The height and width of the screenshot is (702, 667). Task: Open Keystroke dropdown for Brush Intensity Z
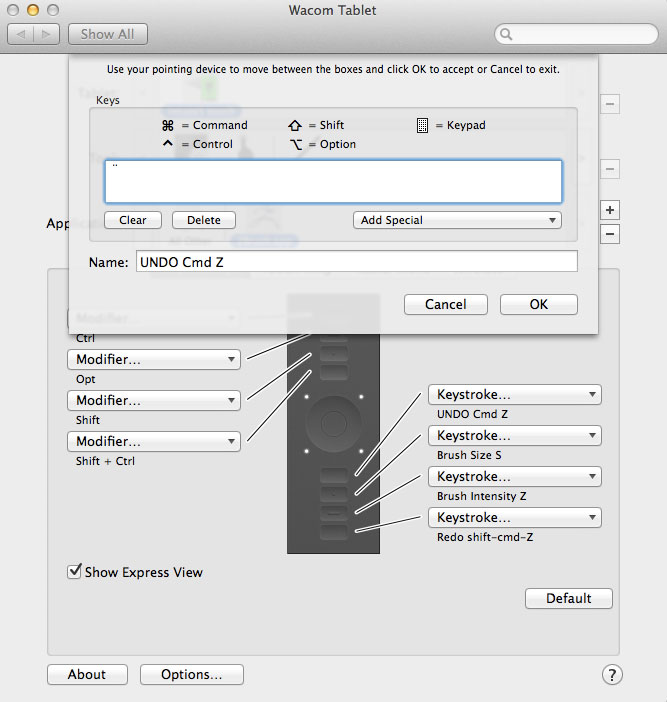tap(514, 476)
